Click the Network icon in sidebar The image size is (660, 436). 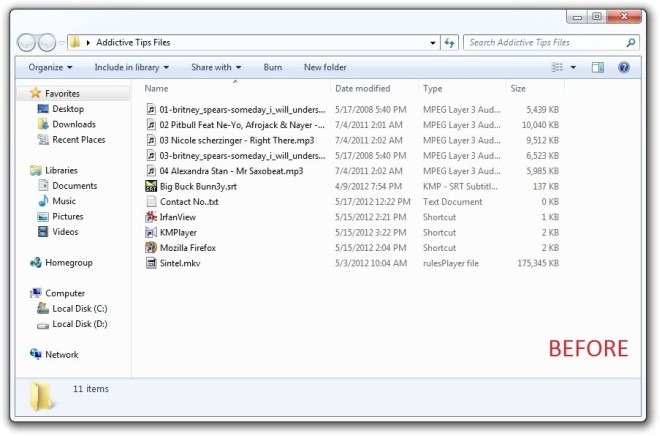[x=35, y=354]
